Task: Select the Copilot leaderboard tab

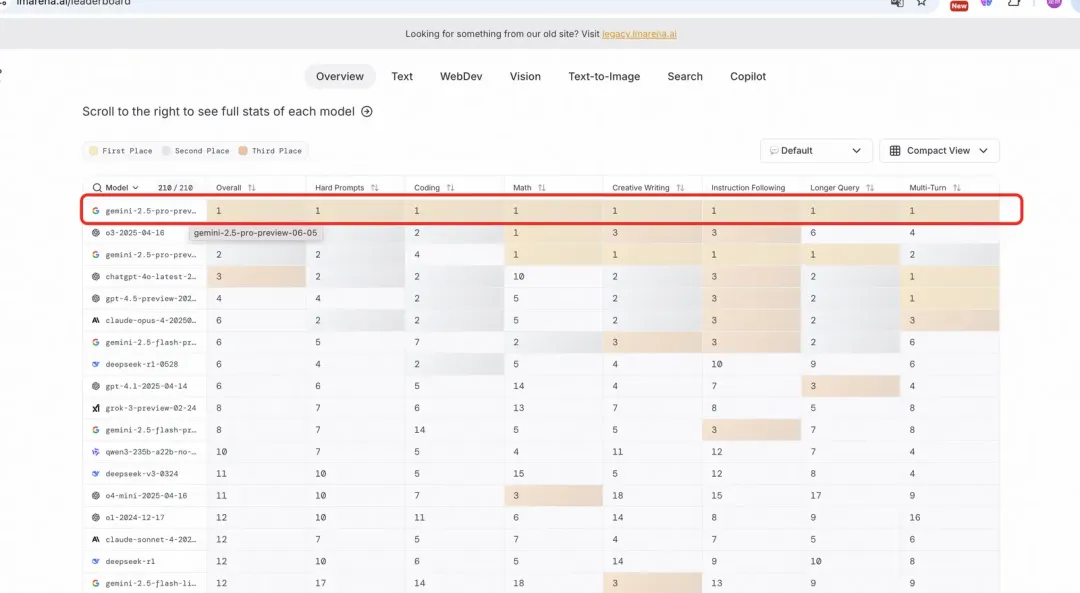Action: click(748, 77)
